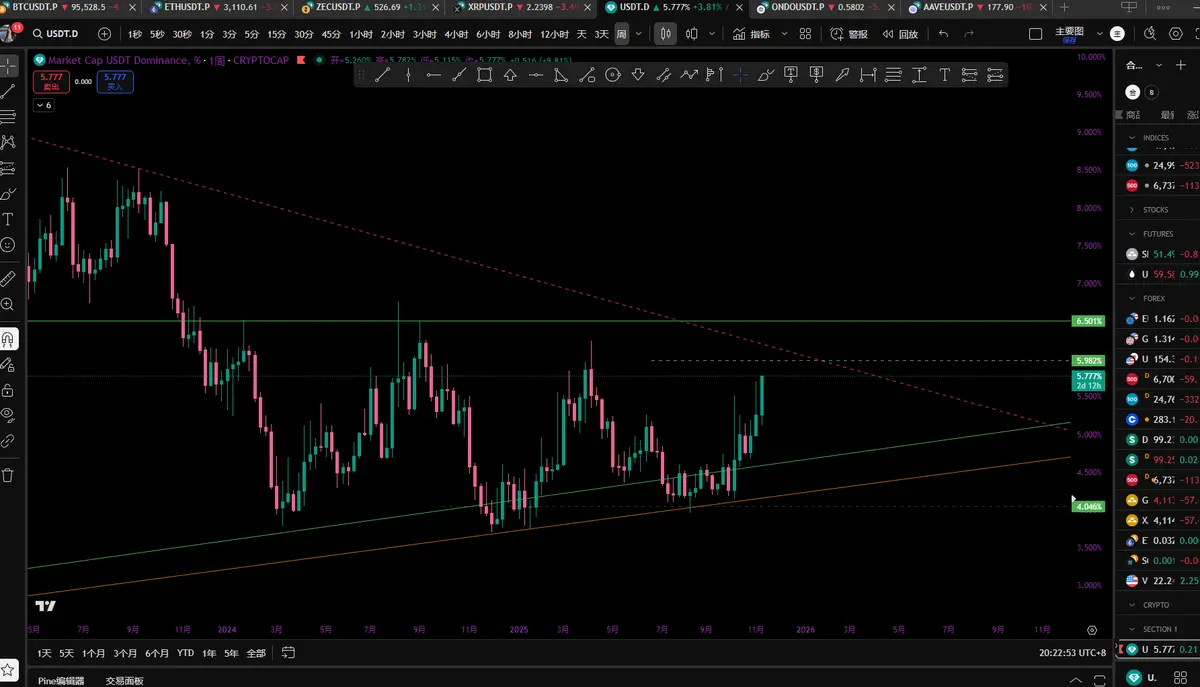Select the layout square icon
Viewport: 1200px width, 687px height.
(1035, 33)
